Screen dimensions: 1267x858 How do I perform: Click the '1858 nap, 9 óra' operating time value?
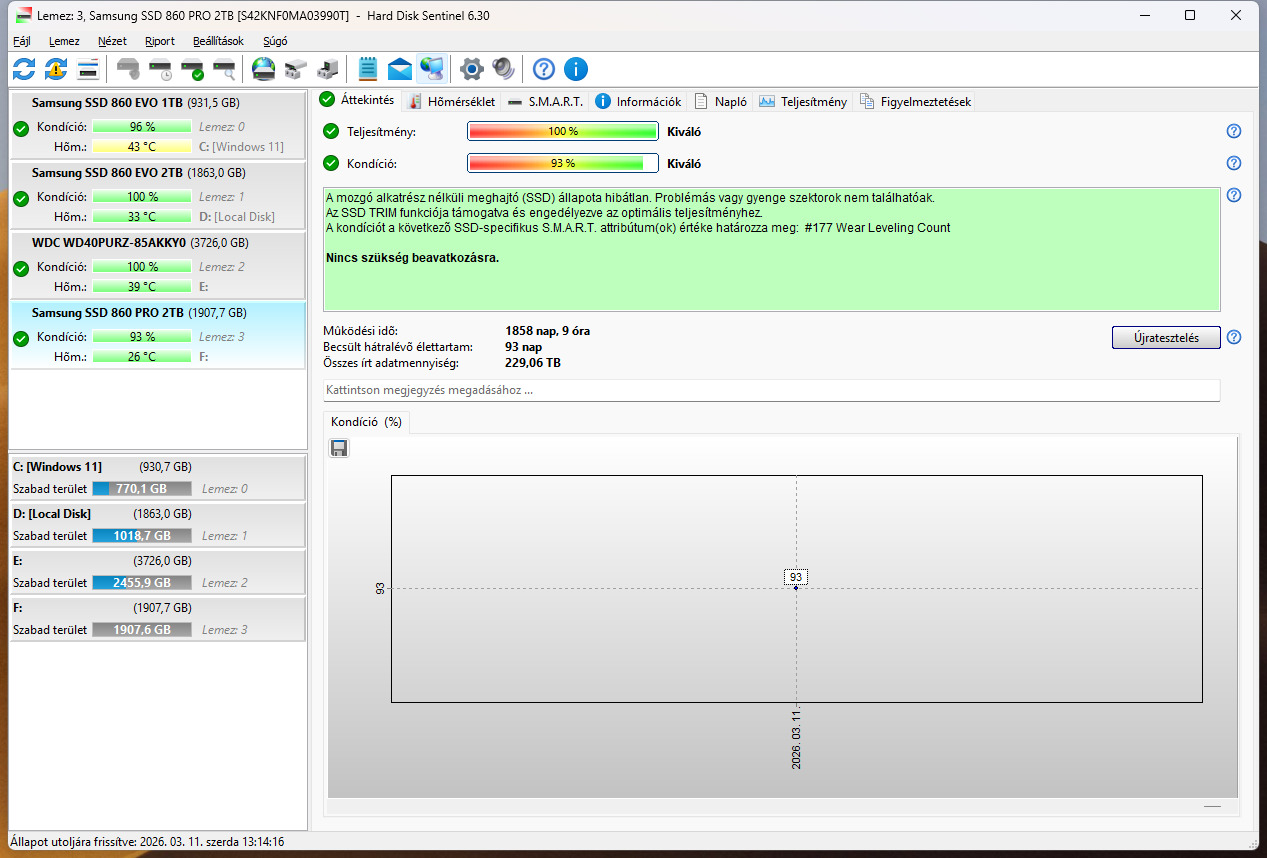(x=548, y=331)
